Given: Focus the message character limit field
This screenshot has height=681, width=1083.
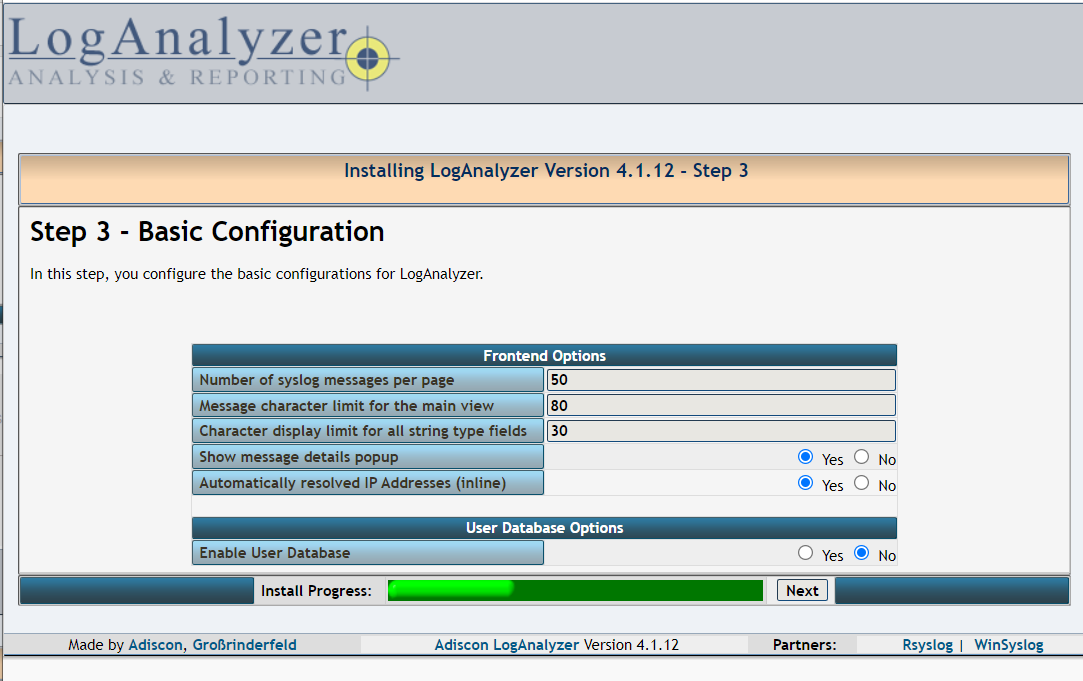Looking at the screenshot, I should (x=721, y=405).
